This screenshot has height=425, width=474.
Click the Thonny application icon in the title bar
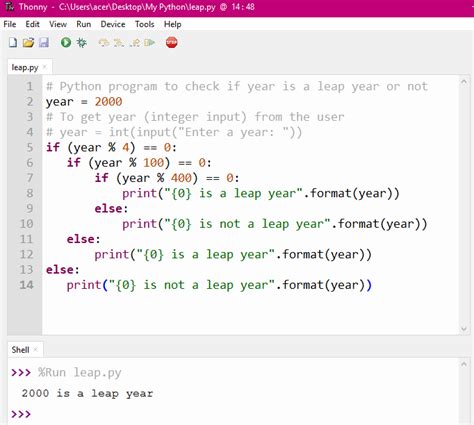[9, 7]
